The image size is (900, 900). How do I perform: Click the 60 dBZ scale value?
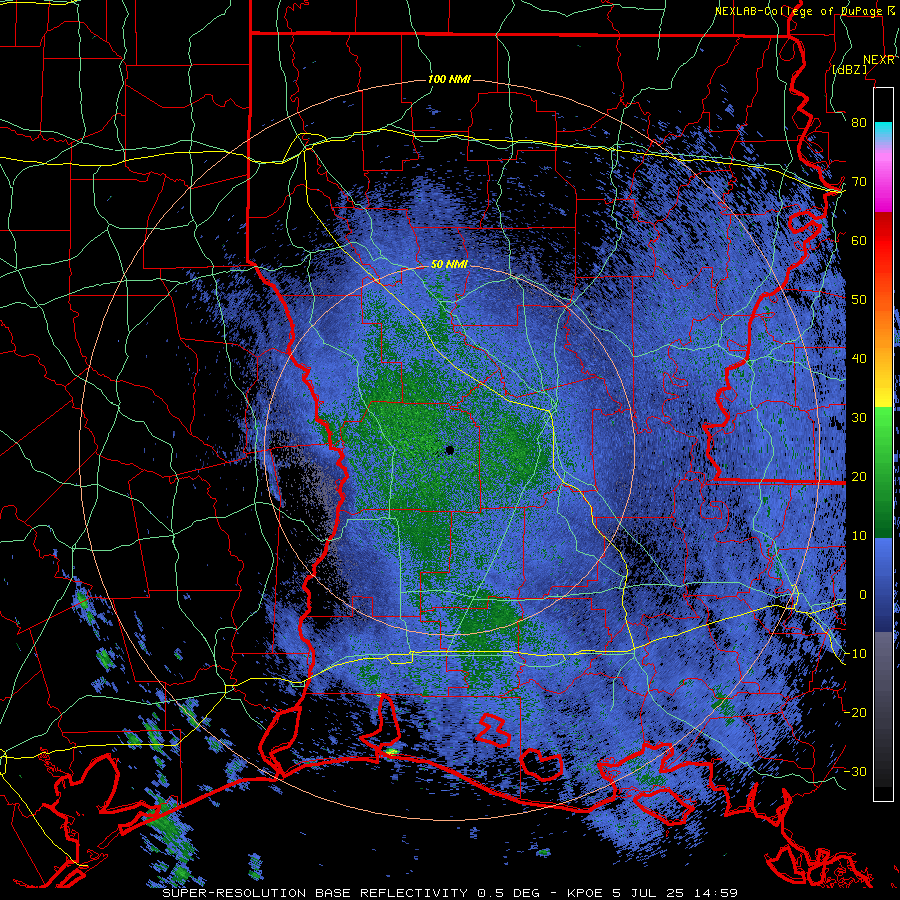(859, 240)
